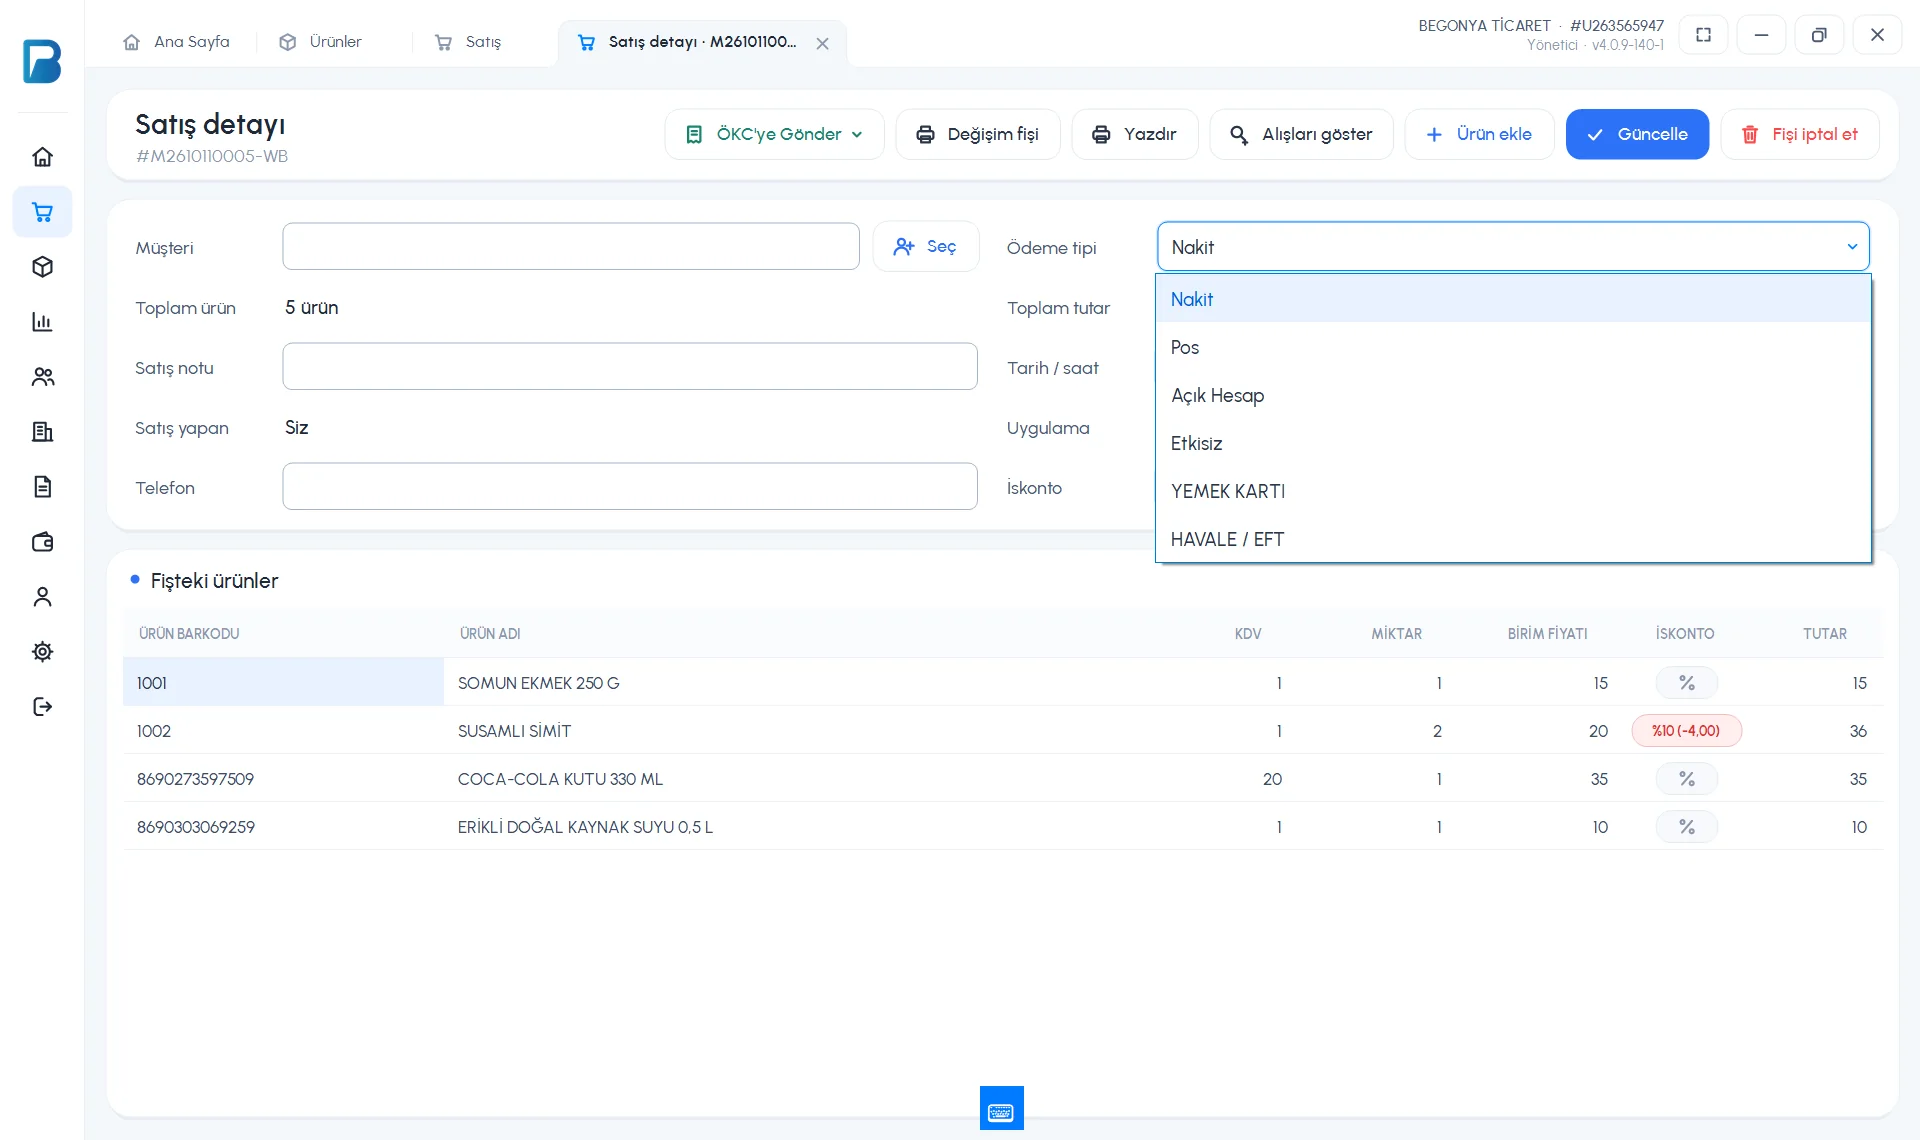Image resolution: width=1920 pixels, height=1140 pixels.
Task: Click the Fişi iptal et button
Action: [1799, 134]
